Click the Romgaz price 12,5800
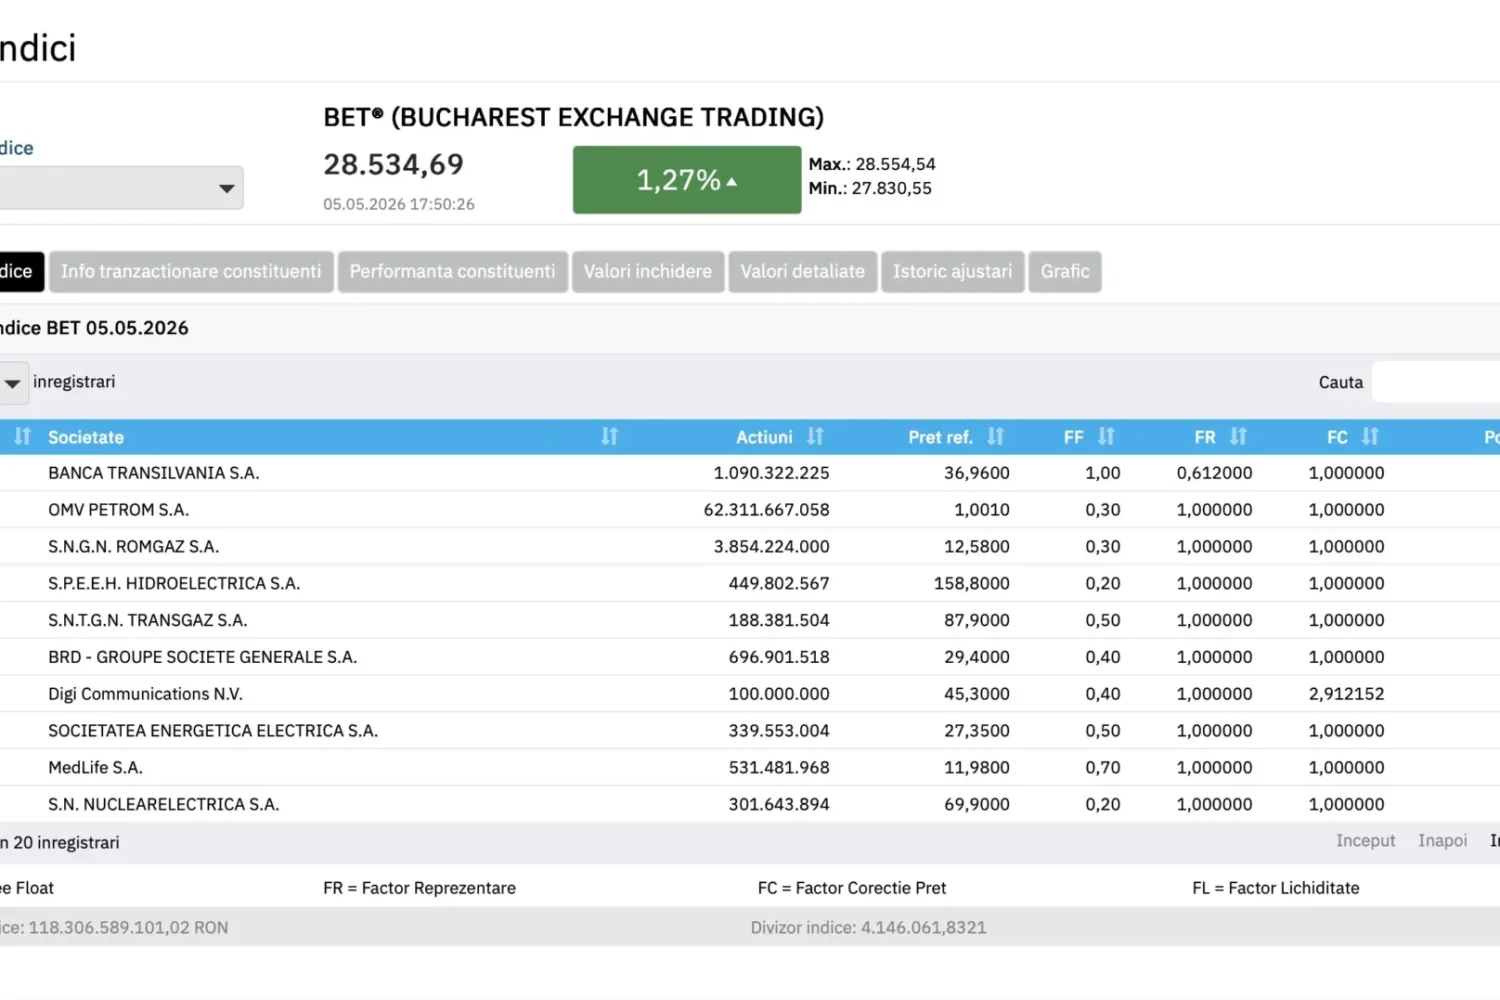 977,547
